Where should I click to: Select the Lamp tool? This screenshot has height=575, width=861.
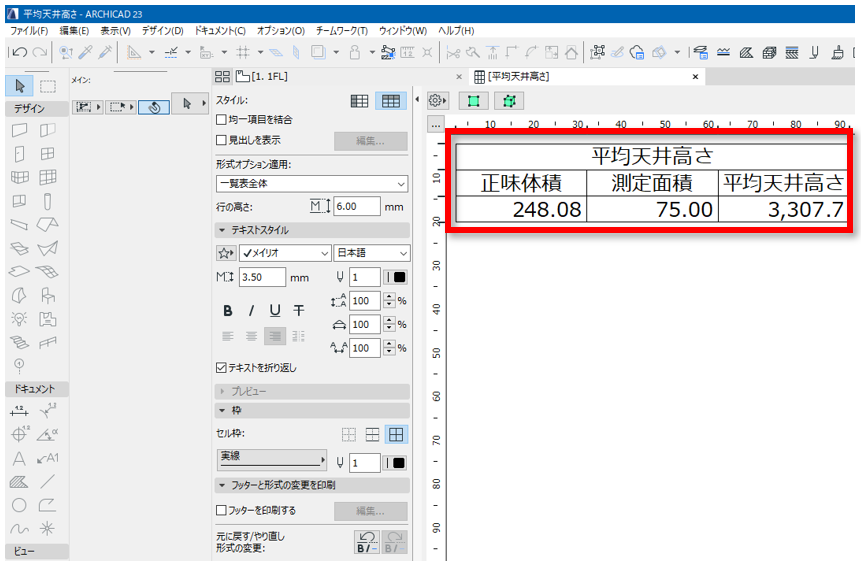click(19, 319)
